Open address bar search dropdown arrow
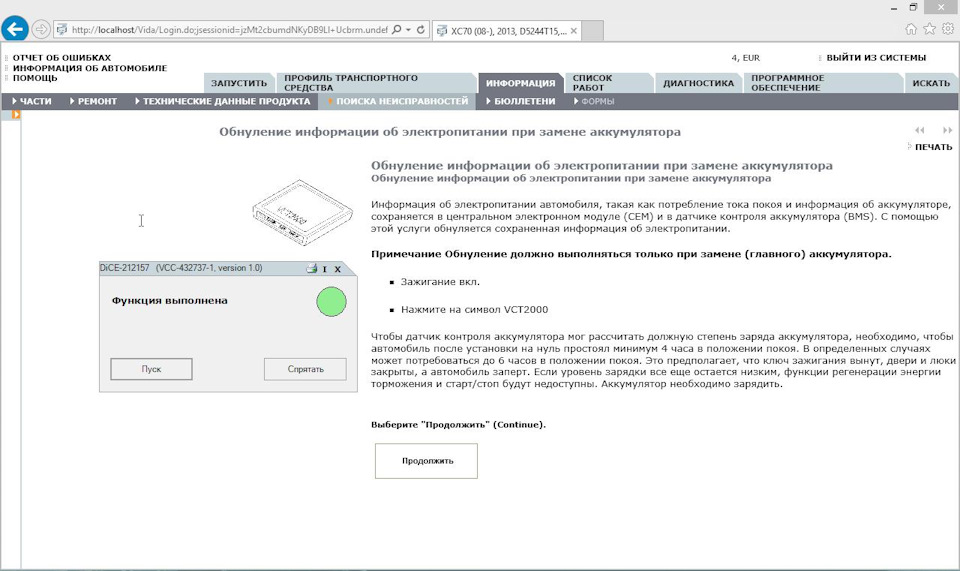Screen dimensions: 960x571 [408, 30]
